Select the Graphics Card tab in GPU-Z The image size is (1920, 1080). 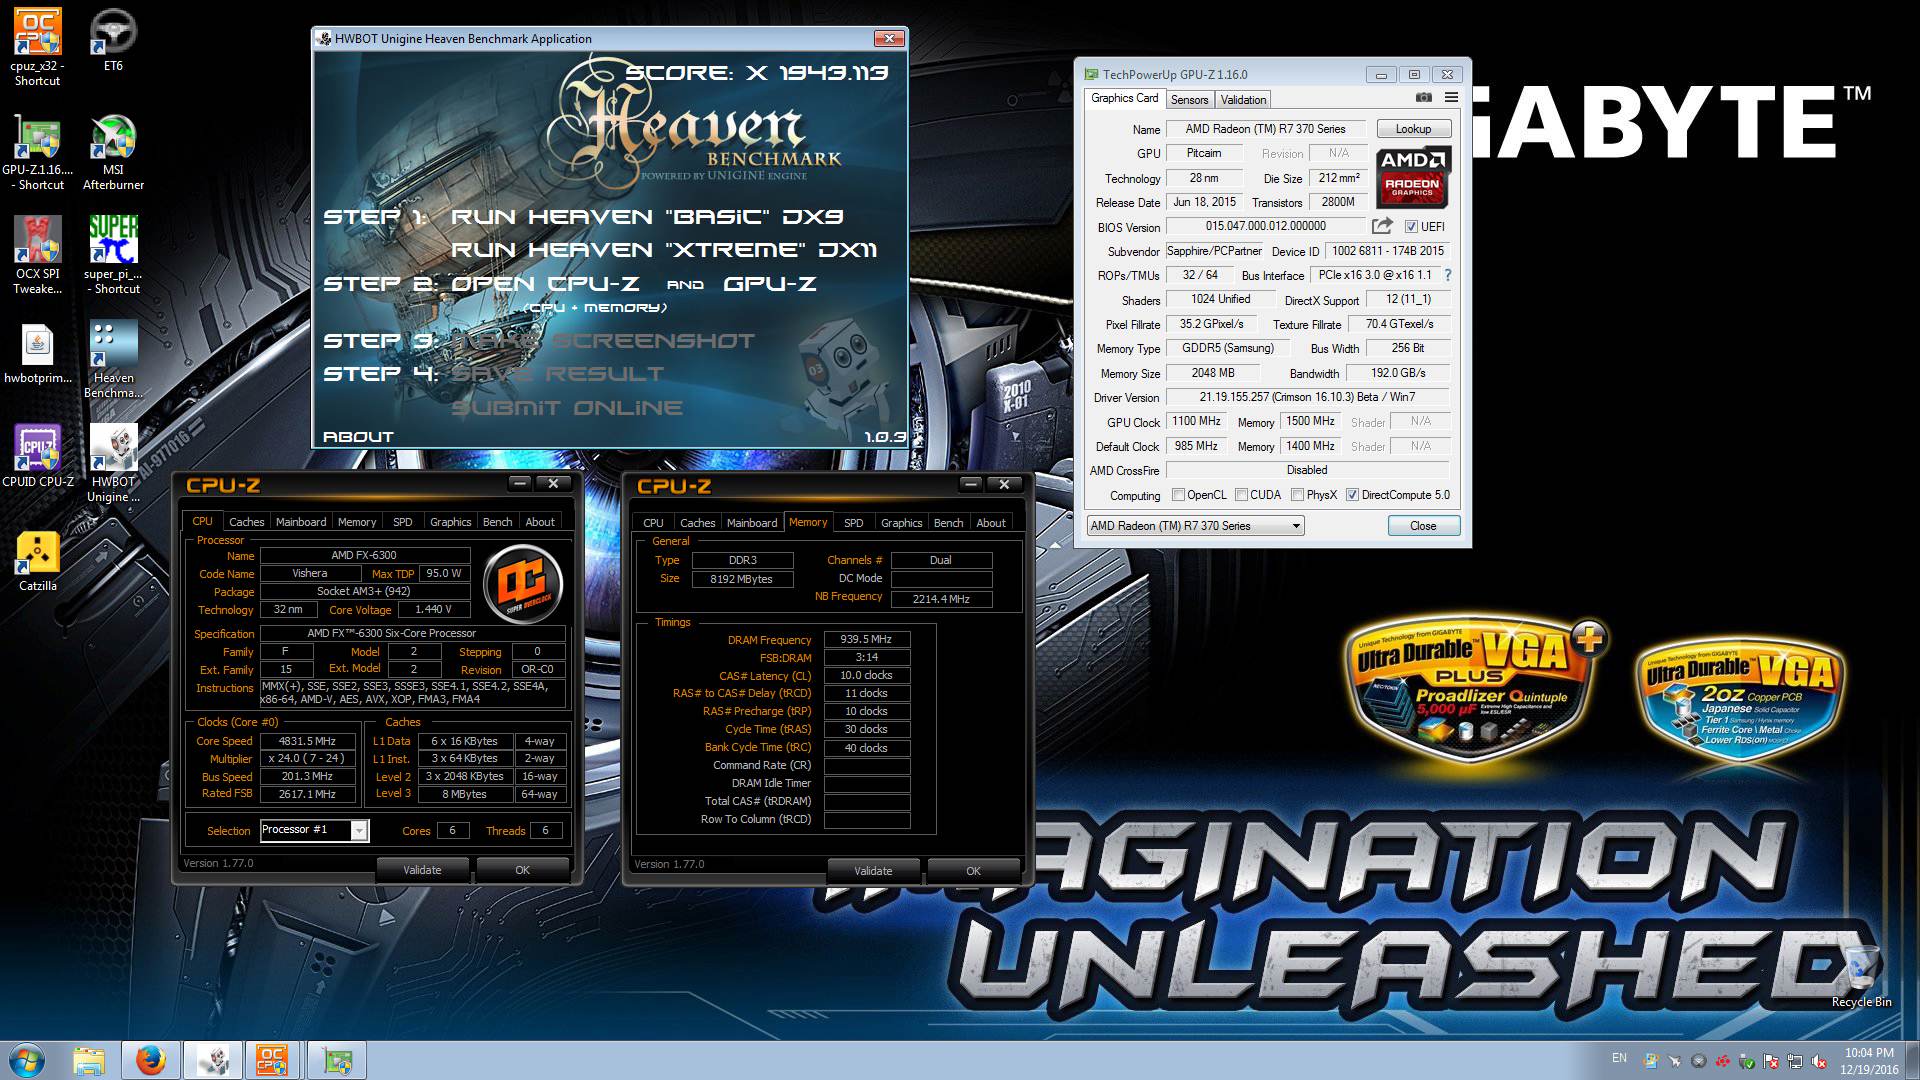pyautogui.click(x=1125, y=98)
